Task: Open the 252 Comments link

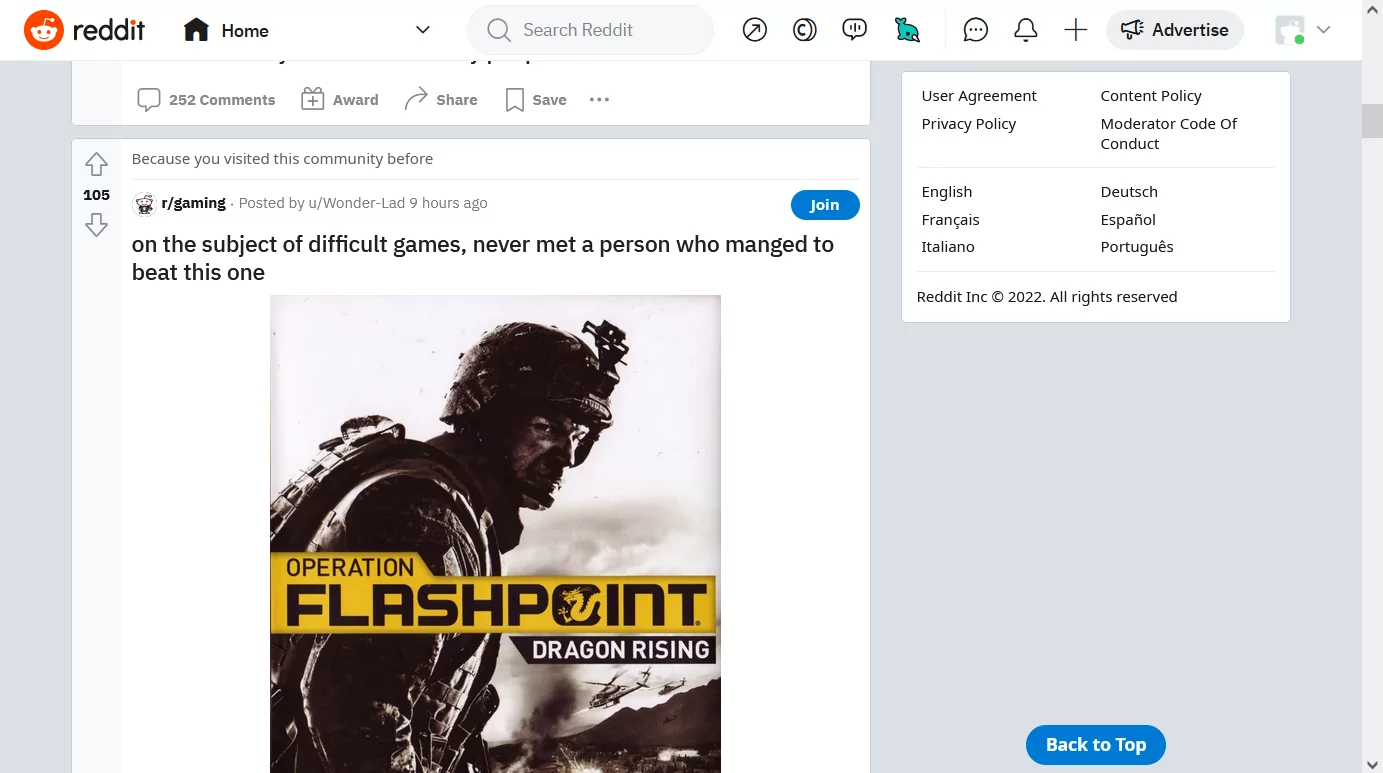Action: click(x=206, y=100)
